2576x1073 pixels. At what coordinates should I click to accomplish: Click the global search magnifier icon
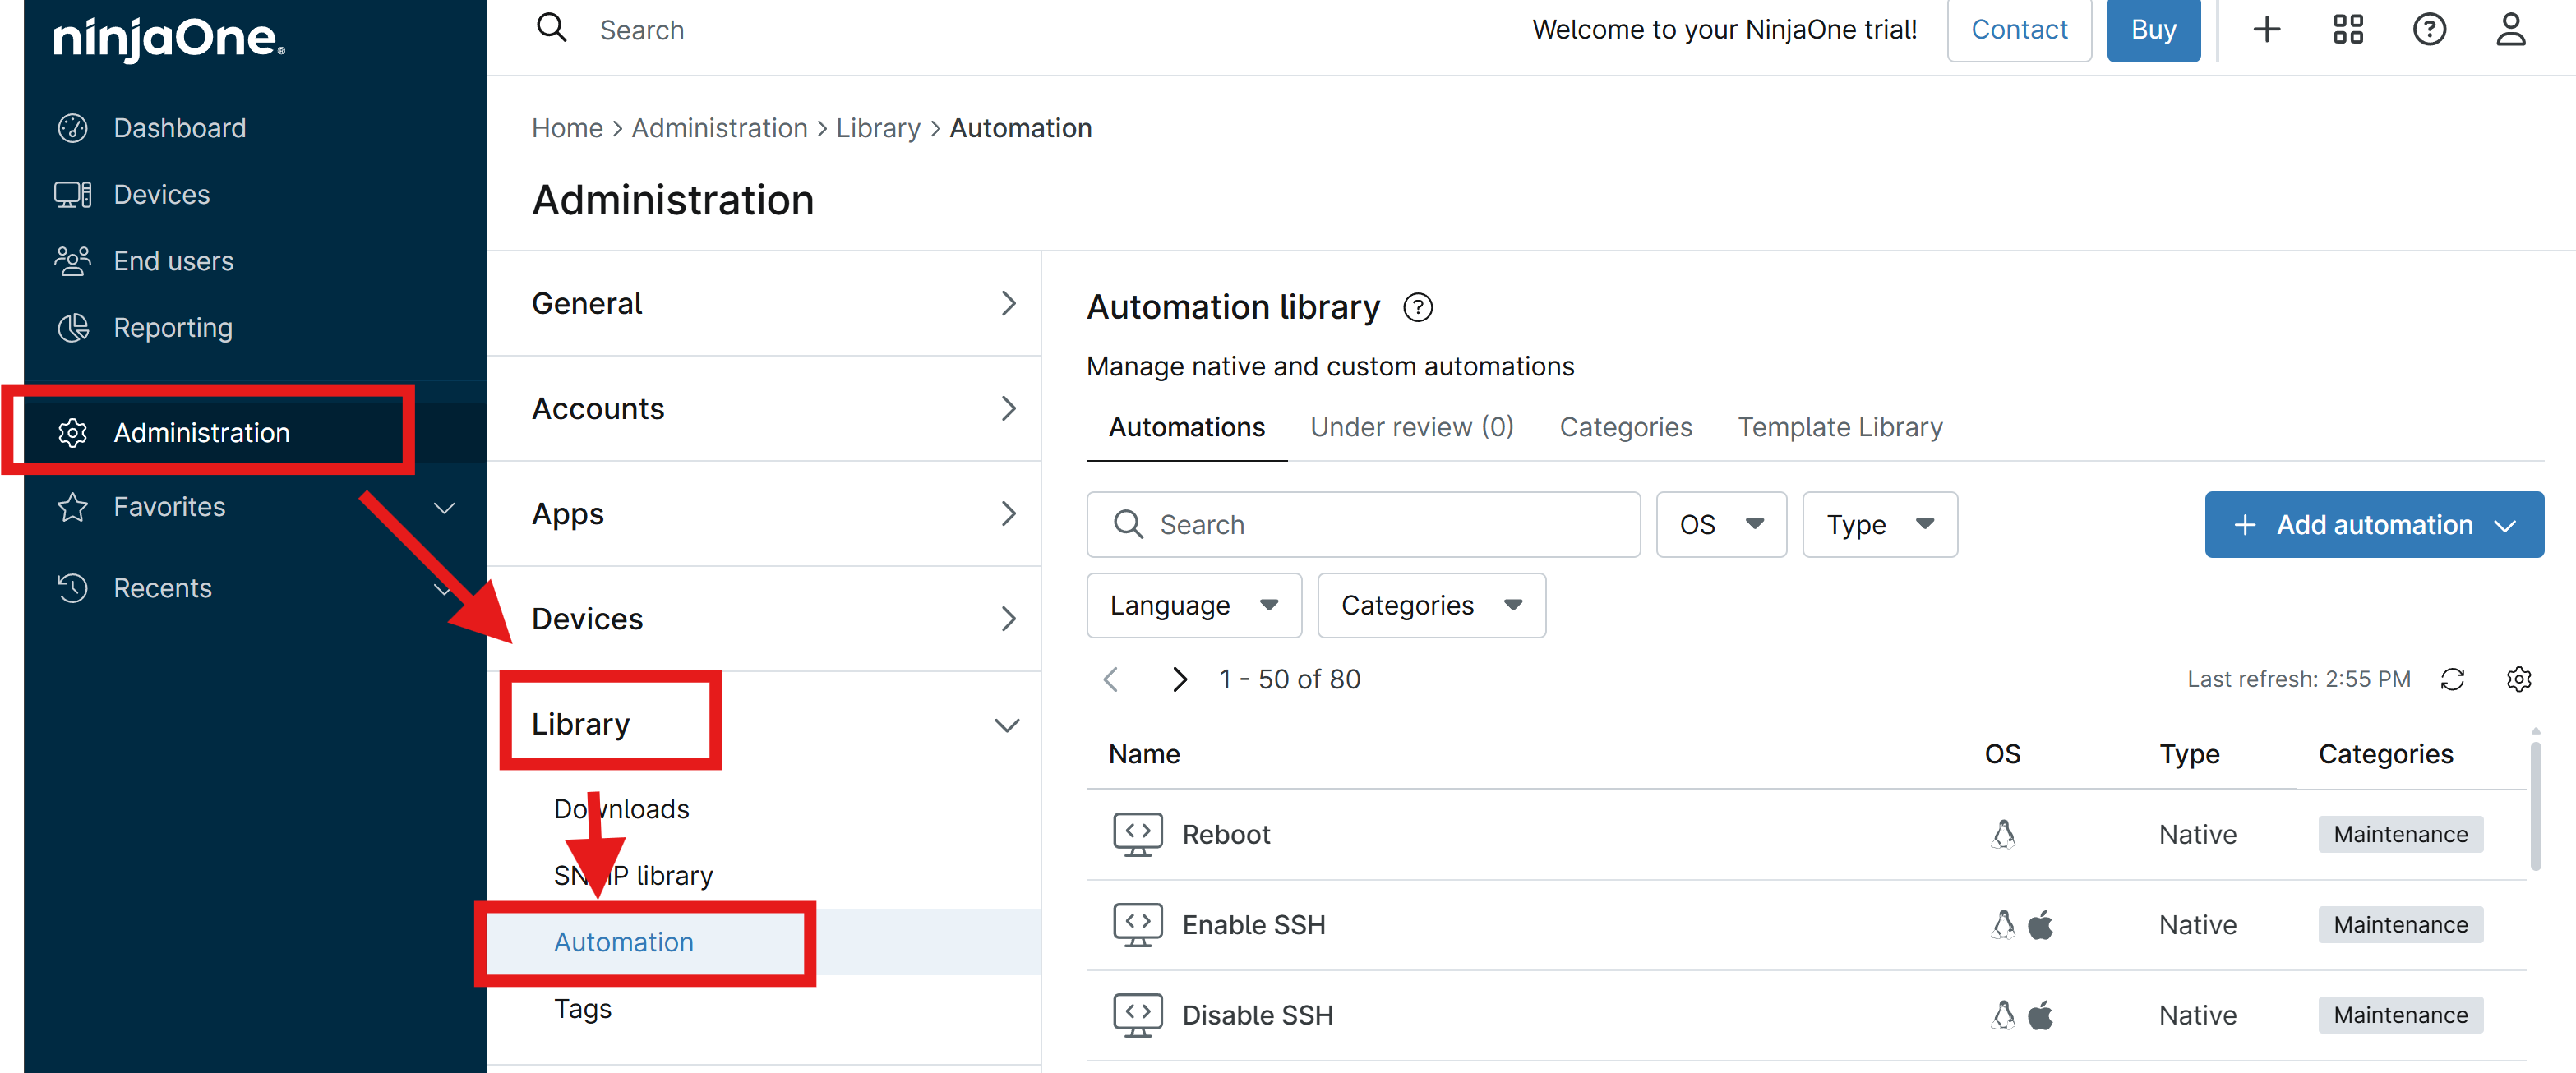pyautogui.click(x=551, y=28)
